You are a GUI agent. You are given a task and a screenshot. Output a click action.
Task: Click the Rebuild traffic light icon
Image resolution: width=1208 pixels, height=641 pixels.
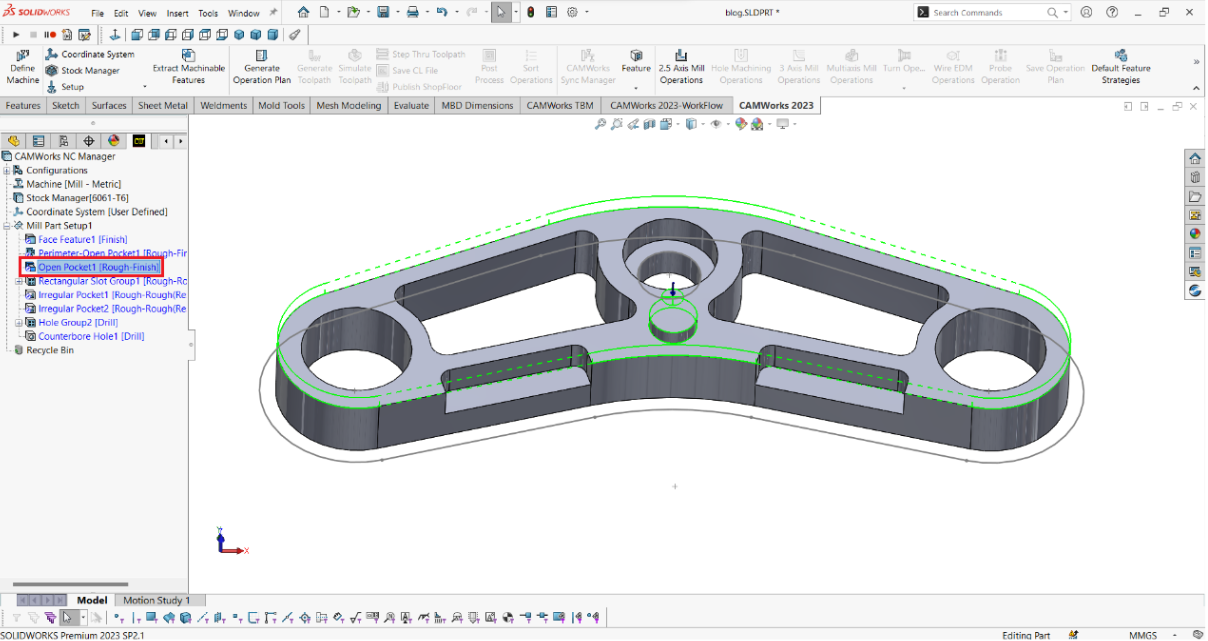pyautogui.click(x=530, y=13)
